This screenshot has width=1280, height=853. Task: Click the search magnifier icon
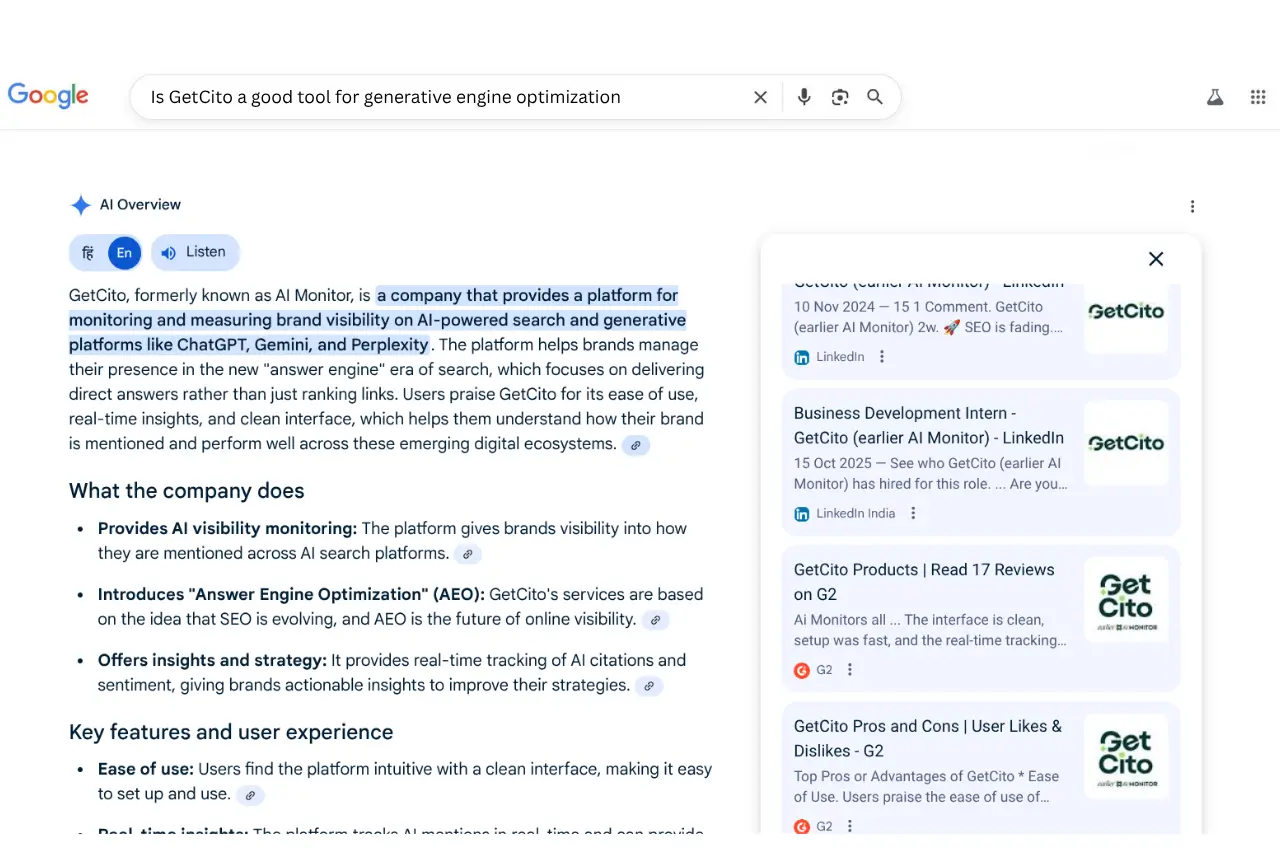(x=874, y=96)
